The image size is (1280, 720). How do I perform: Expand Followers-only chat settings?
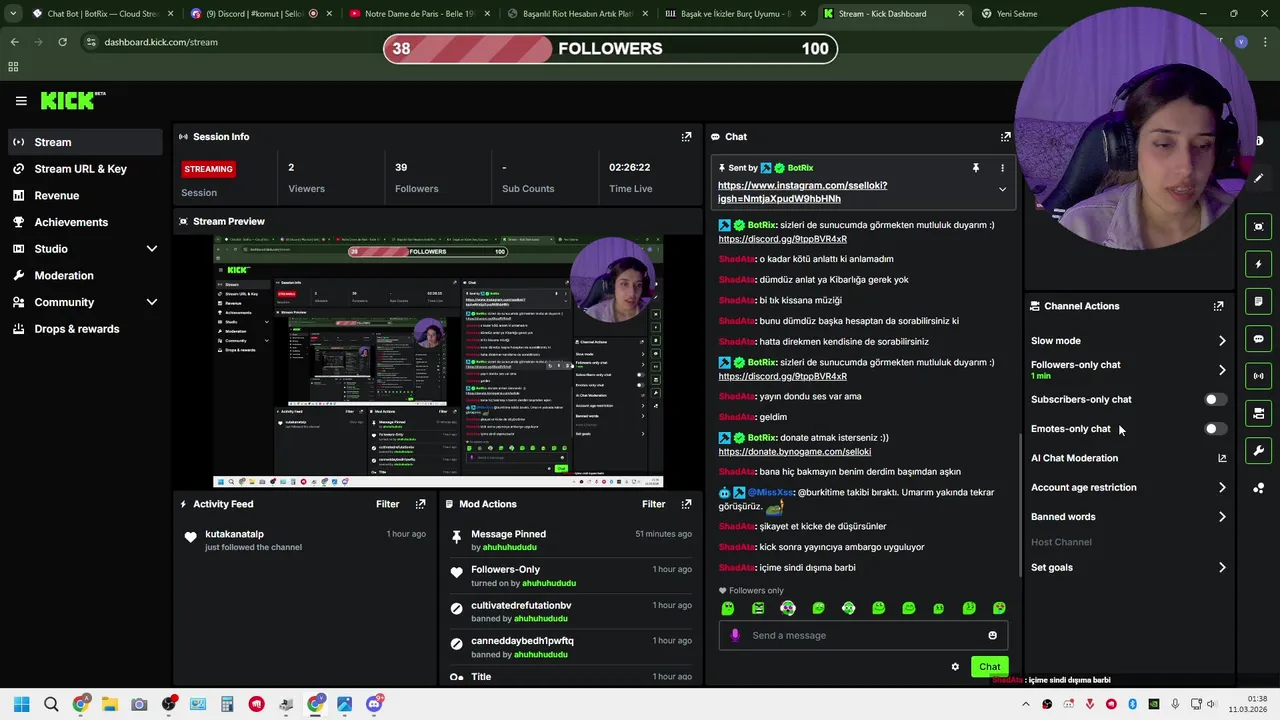click(1222, 370)
